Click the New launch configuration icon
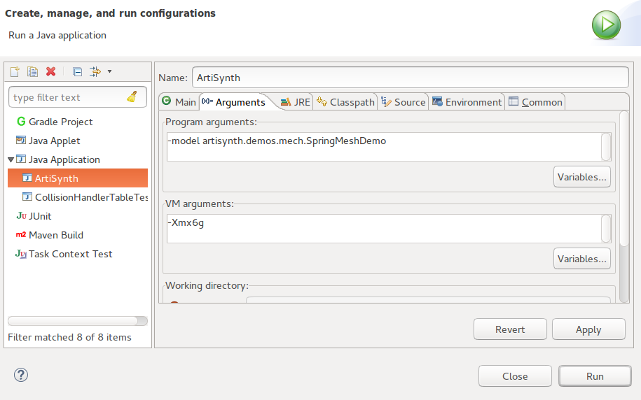Image resolution: width=641 pixels, height=400 pixels. pyautogui.click(x=15, y=72)
